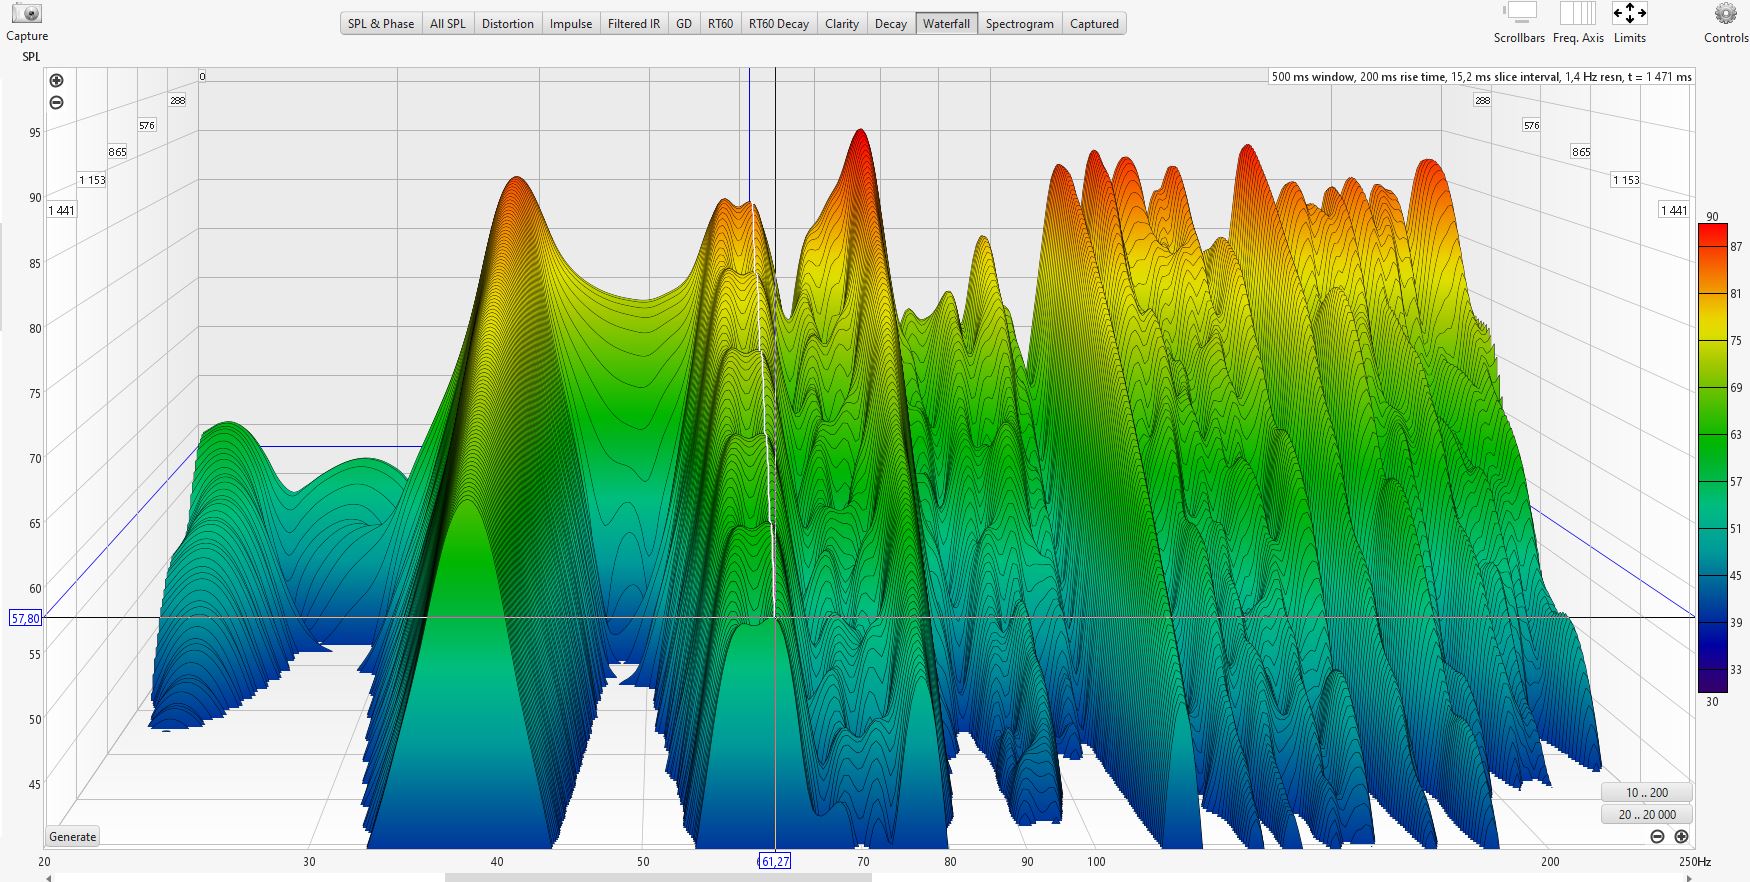Switch to the SPL & Phase tab

click(381, 24)
